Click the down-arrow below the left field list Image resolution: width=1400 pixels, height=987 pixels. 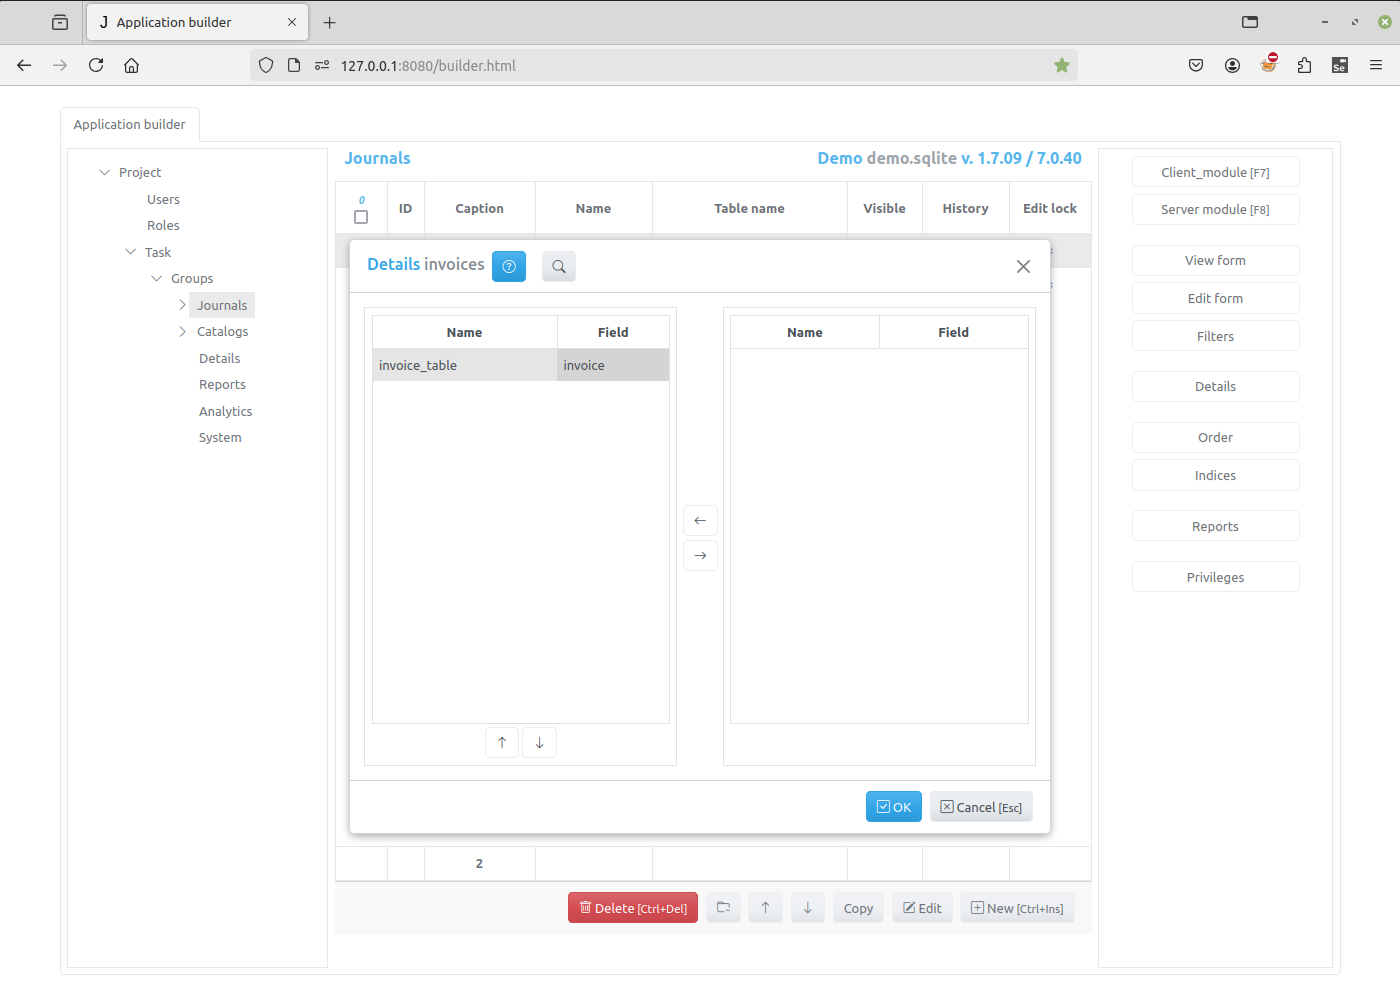539,742
